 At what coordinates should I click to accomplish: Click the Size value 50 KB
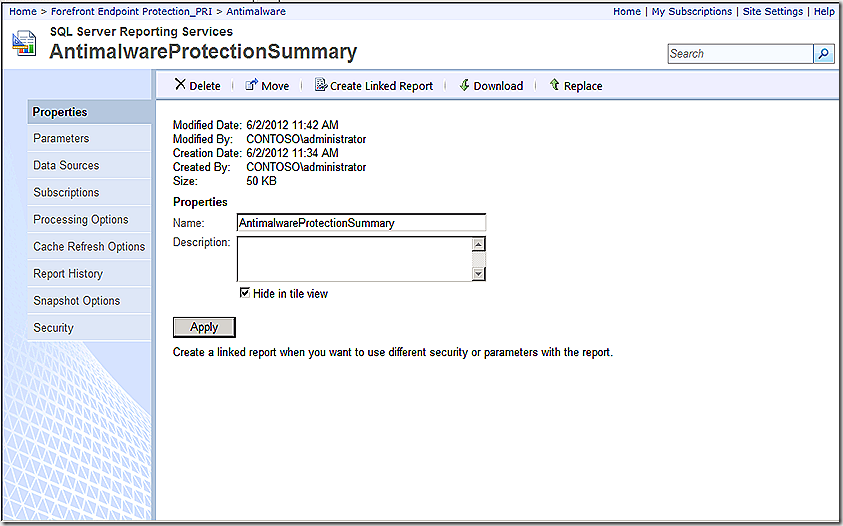click(x=261, y=181)
